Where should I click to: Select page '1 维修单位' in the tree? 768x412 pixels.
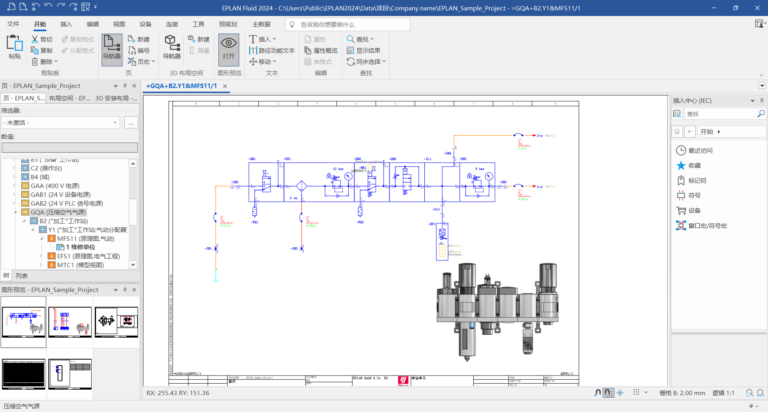coord(80,247)
